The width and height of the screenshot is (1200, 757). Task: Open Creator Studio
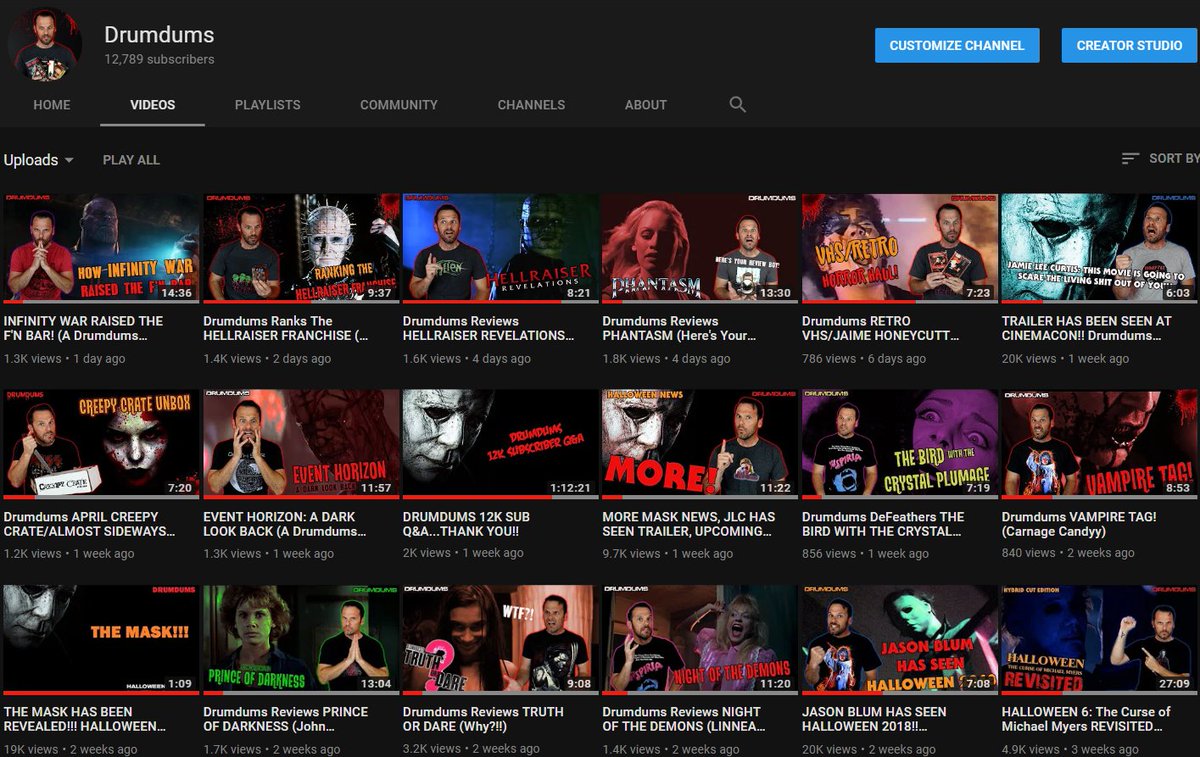point(1129,45)
